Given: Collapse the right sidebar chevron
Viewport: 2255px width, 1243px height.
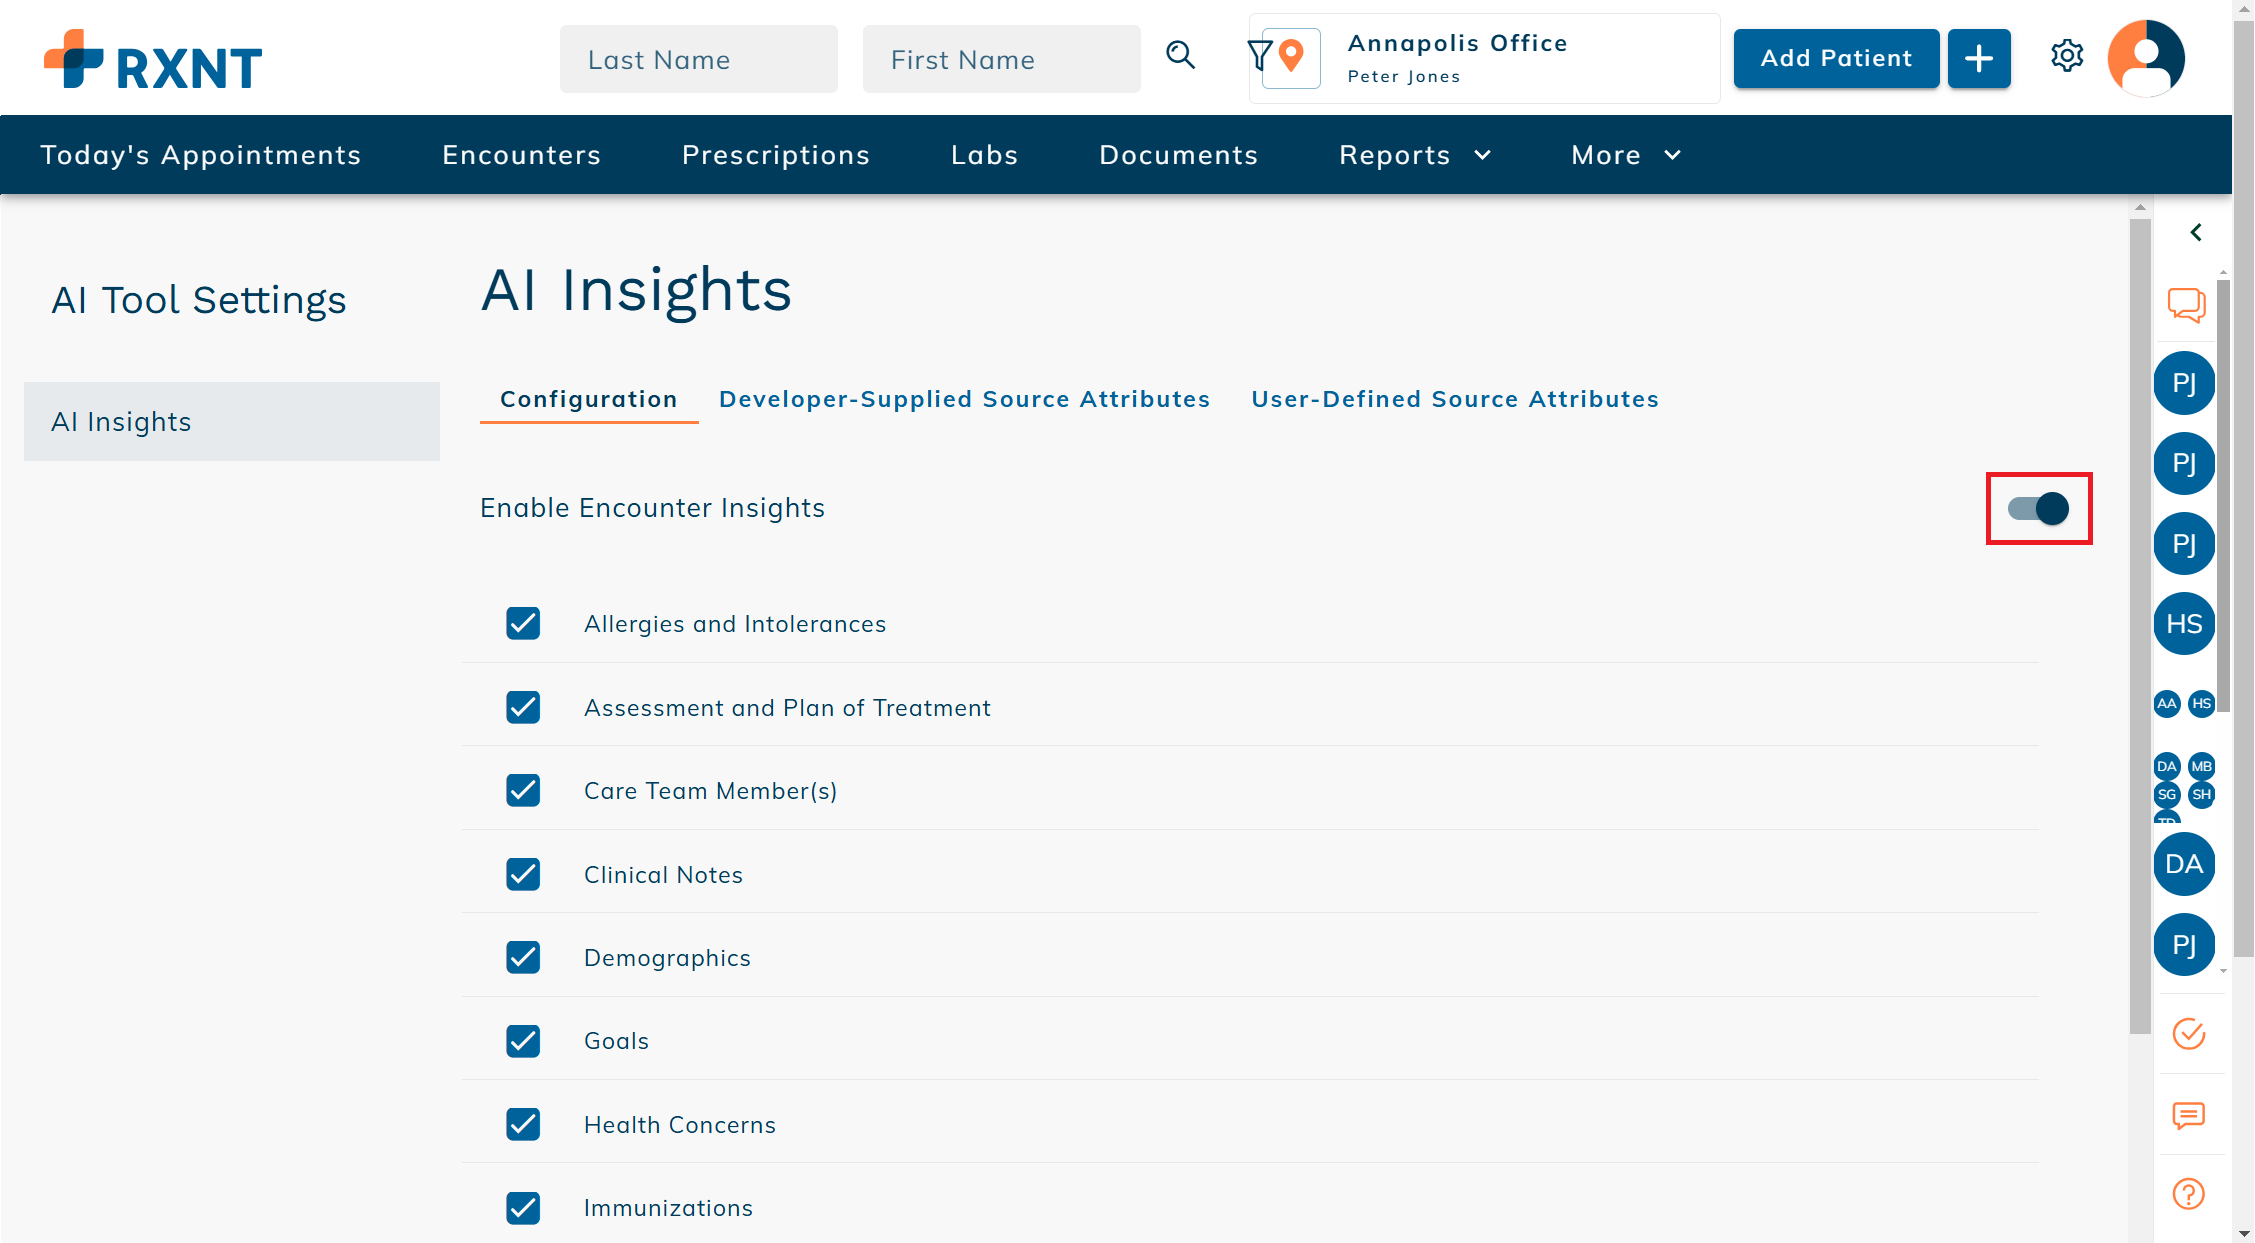Looking at the screenshot, I should [x=2195, y=232].
